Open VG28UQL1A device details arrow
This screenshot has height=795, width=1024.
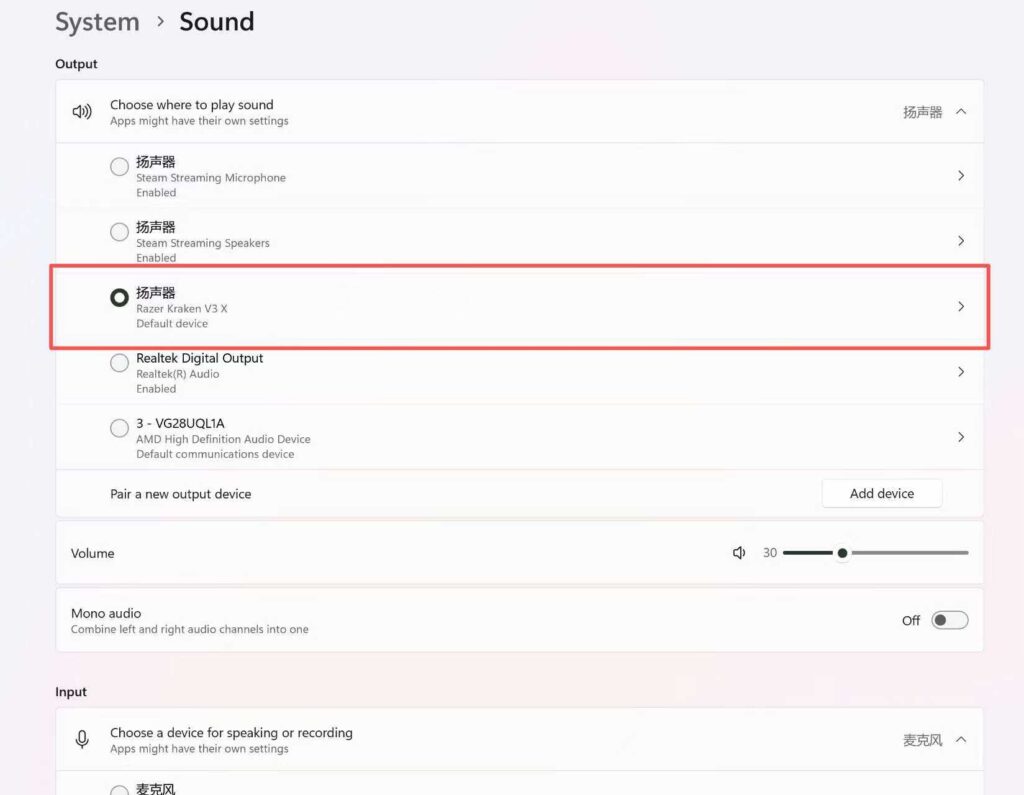click(961, 437)
